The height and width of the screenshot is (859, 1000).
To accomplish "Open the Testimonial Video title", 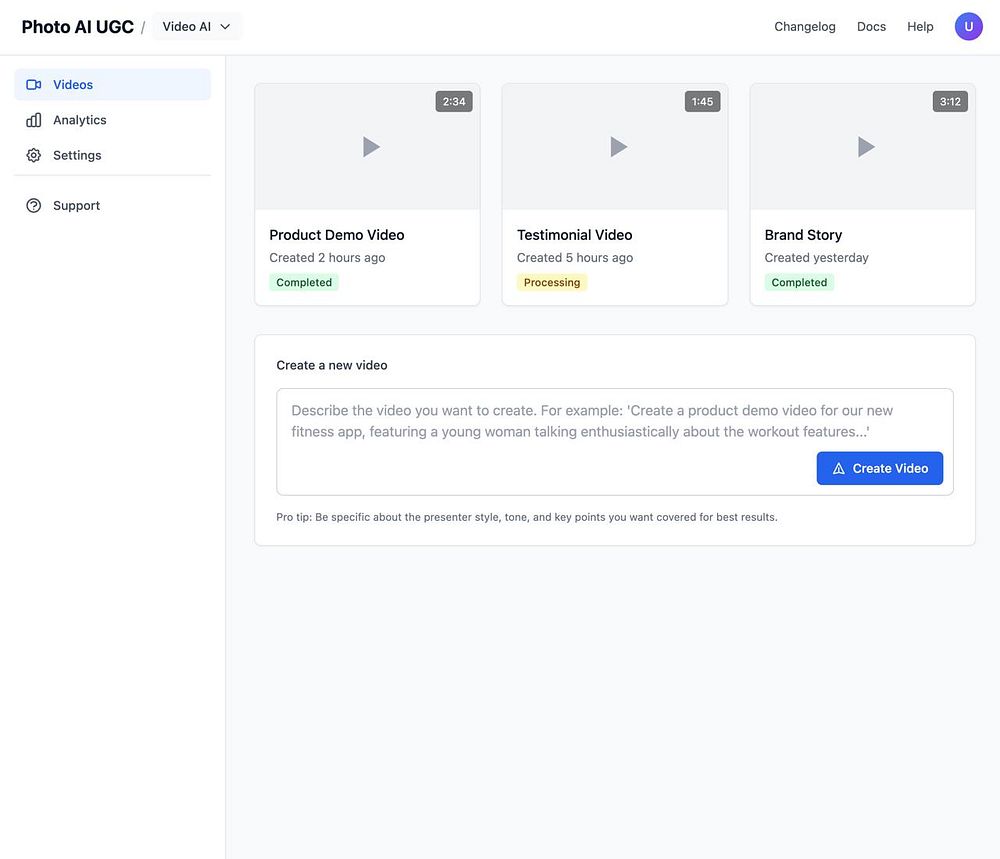I will [x=575, y=235].
